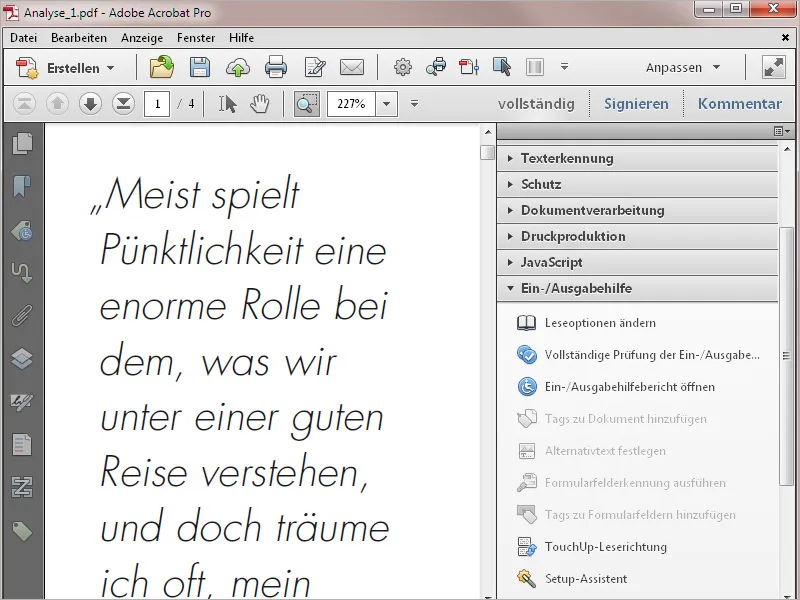Click the print preview magnifier icon
The width and height of the screenshot is (800, 600).
(436, 67)
